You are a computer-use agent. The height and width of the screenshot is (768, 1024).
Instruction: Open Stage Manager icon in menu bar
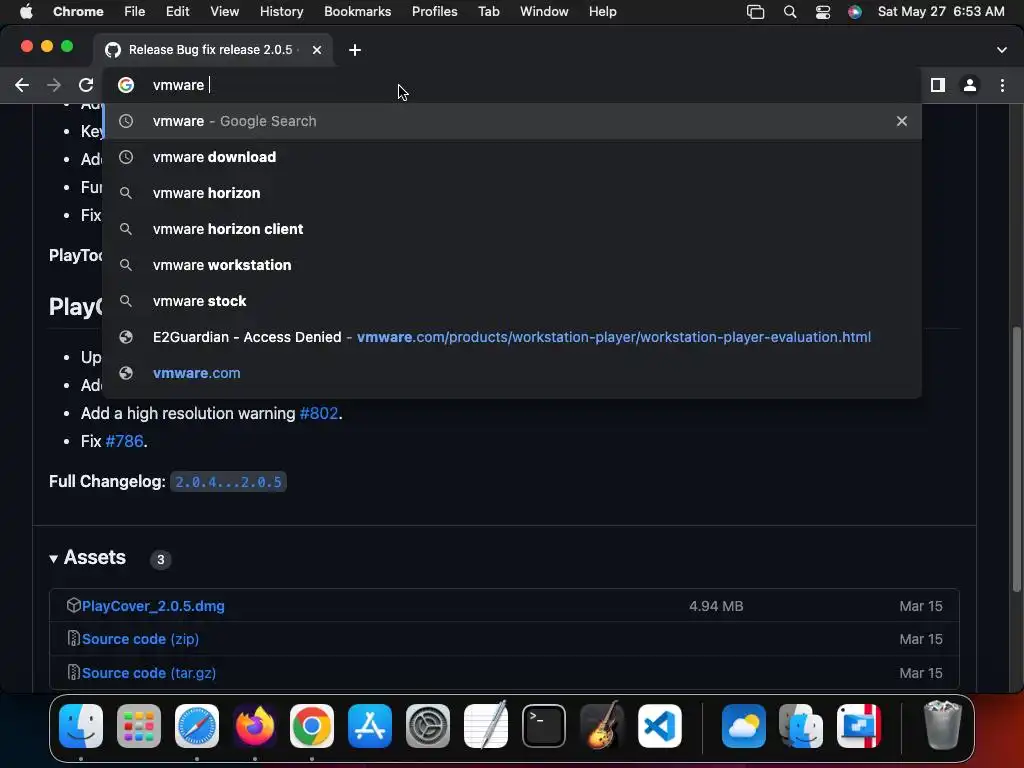click(x=756, y=12)
